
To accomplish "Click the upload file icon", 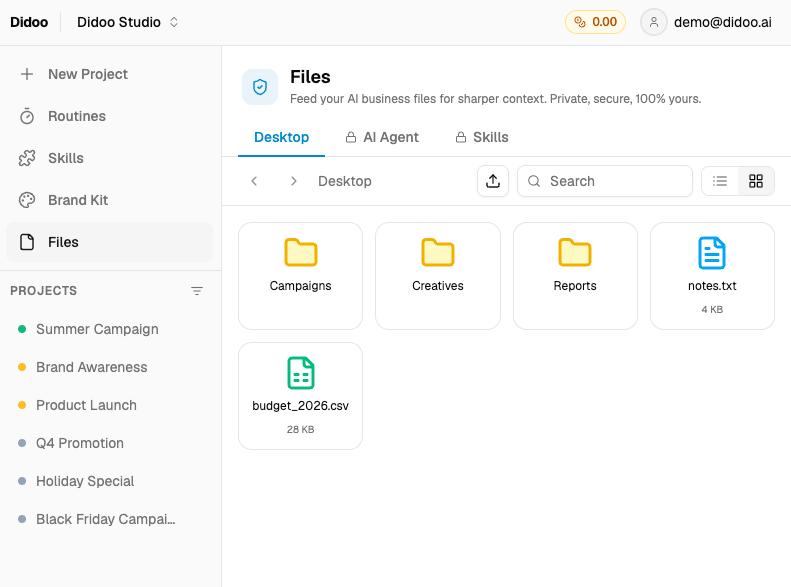I will click(493, 181).
